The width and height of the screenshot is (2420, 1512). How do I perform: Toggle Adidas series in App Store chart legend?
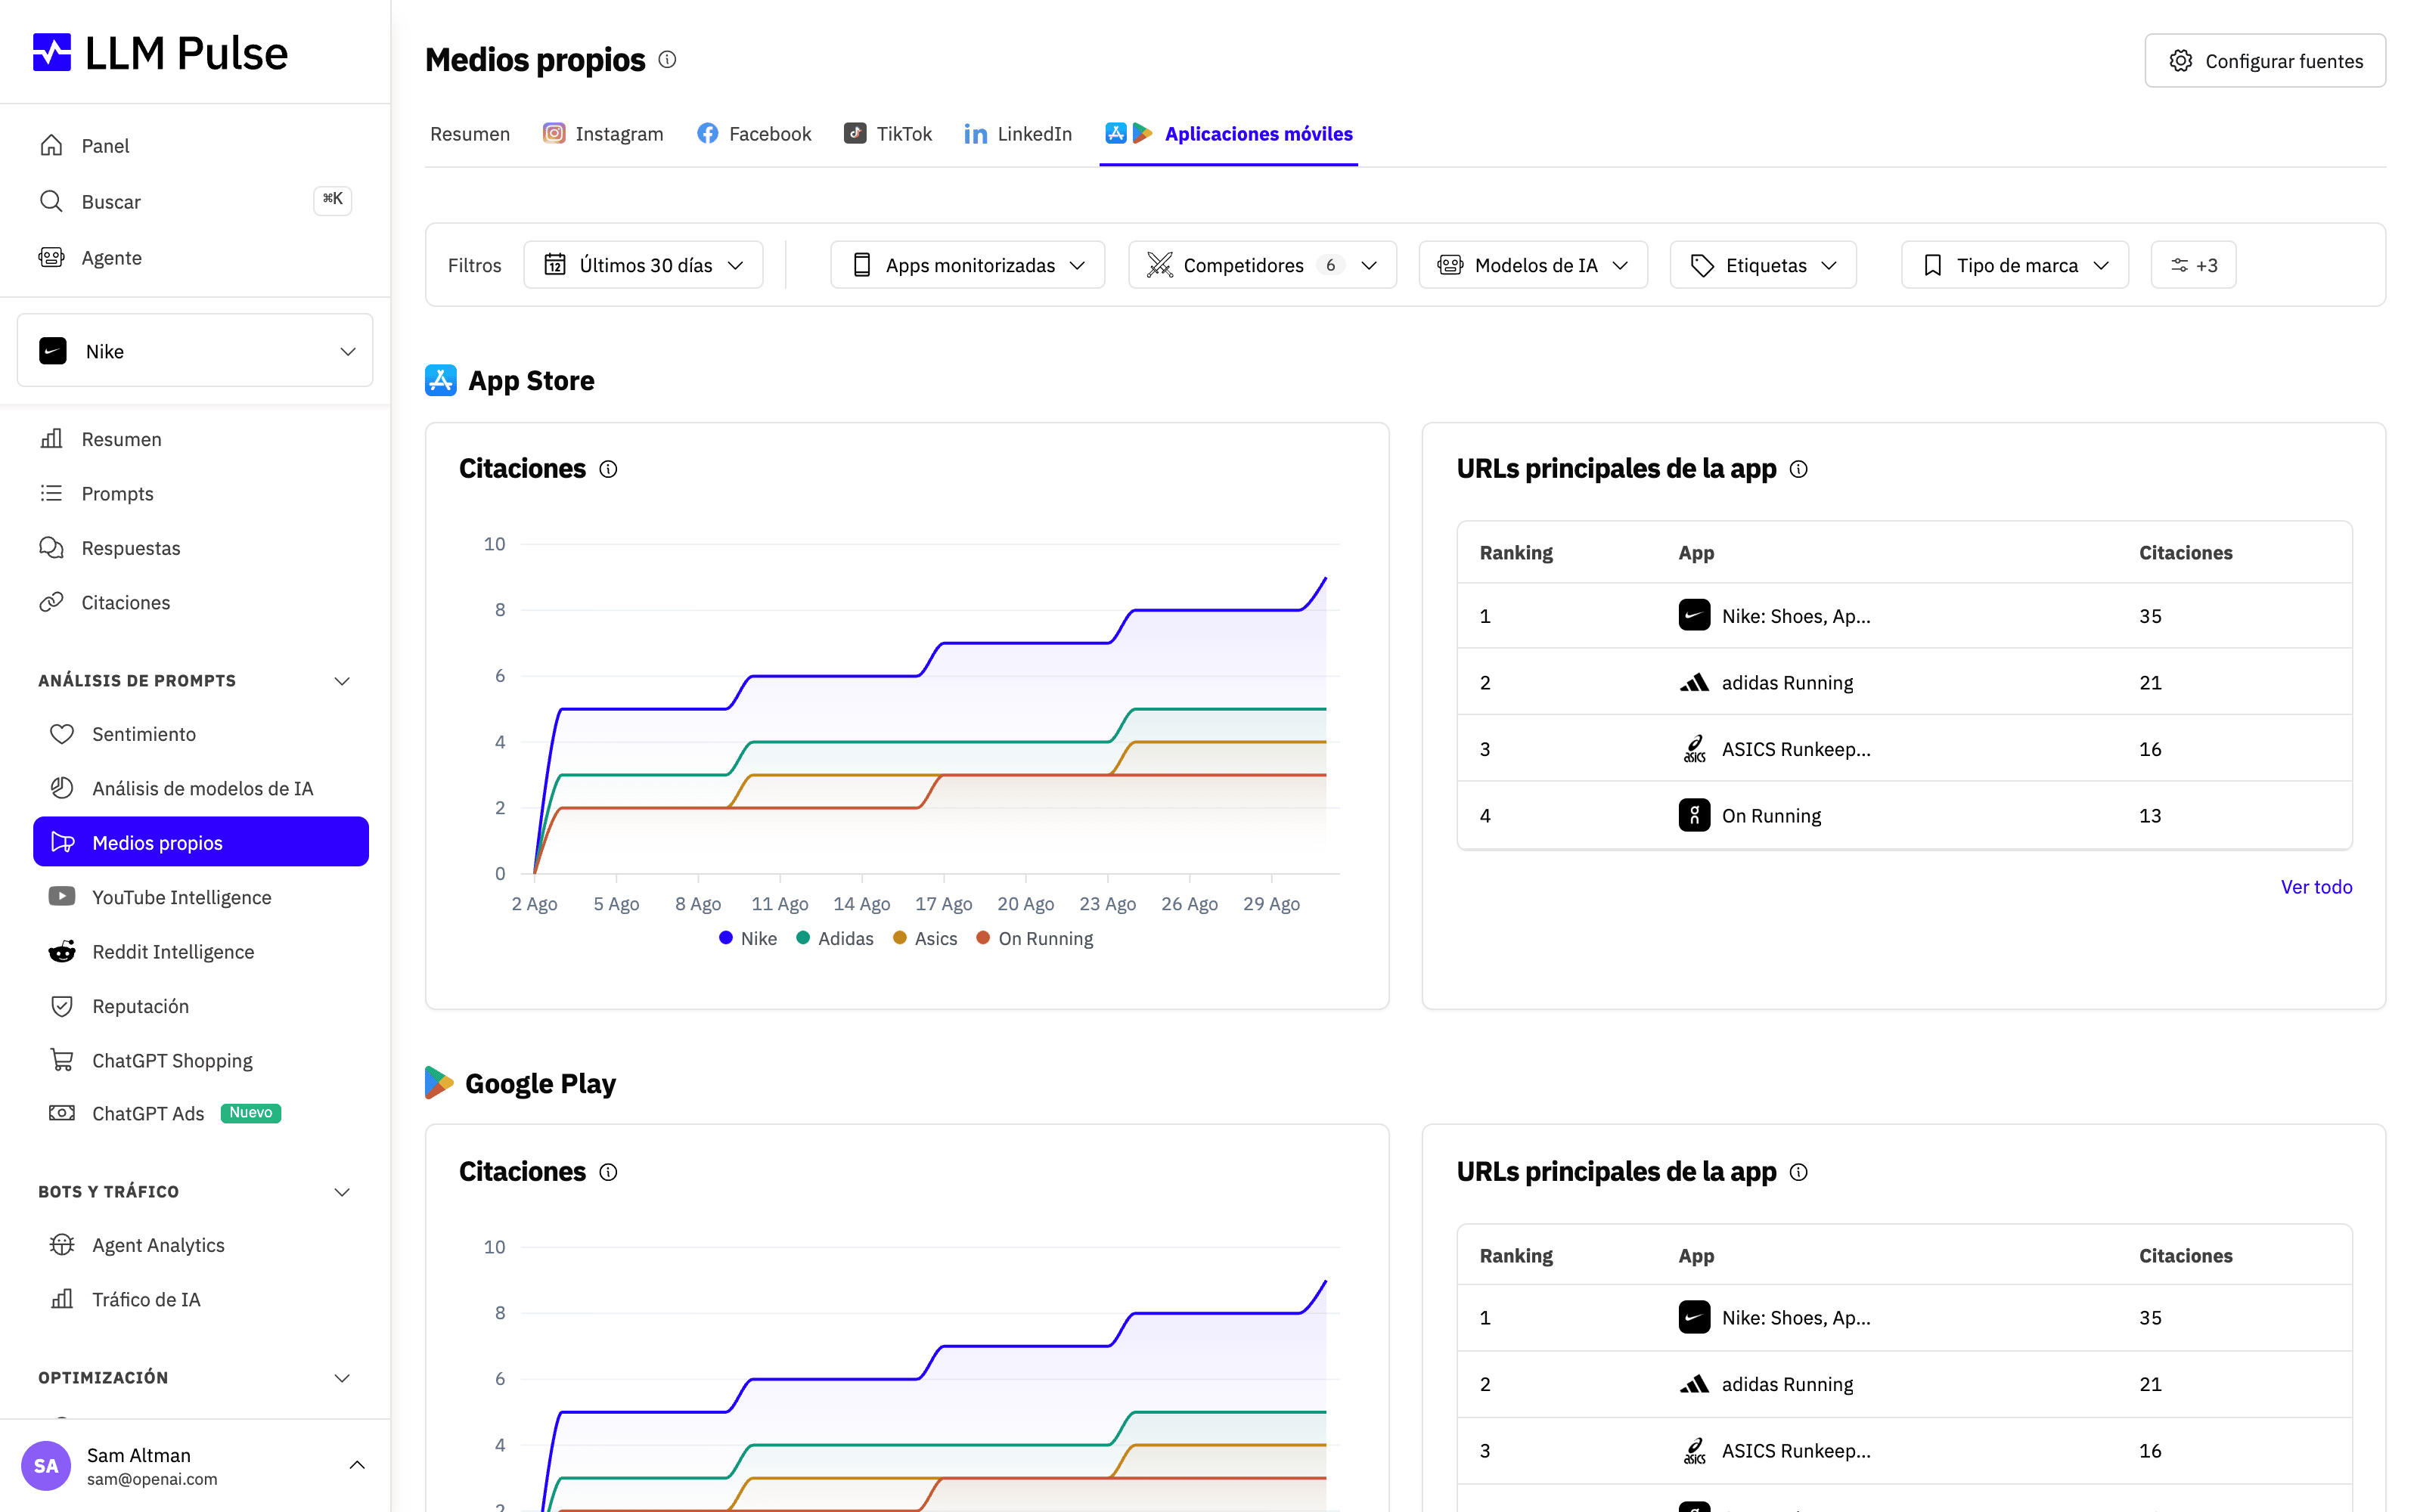tap(835, 938)
